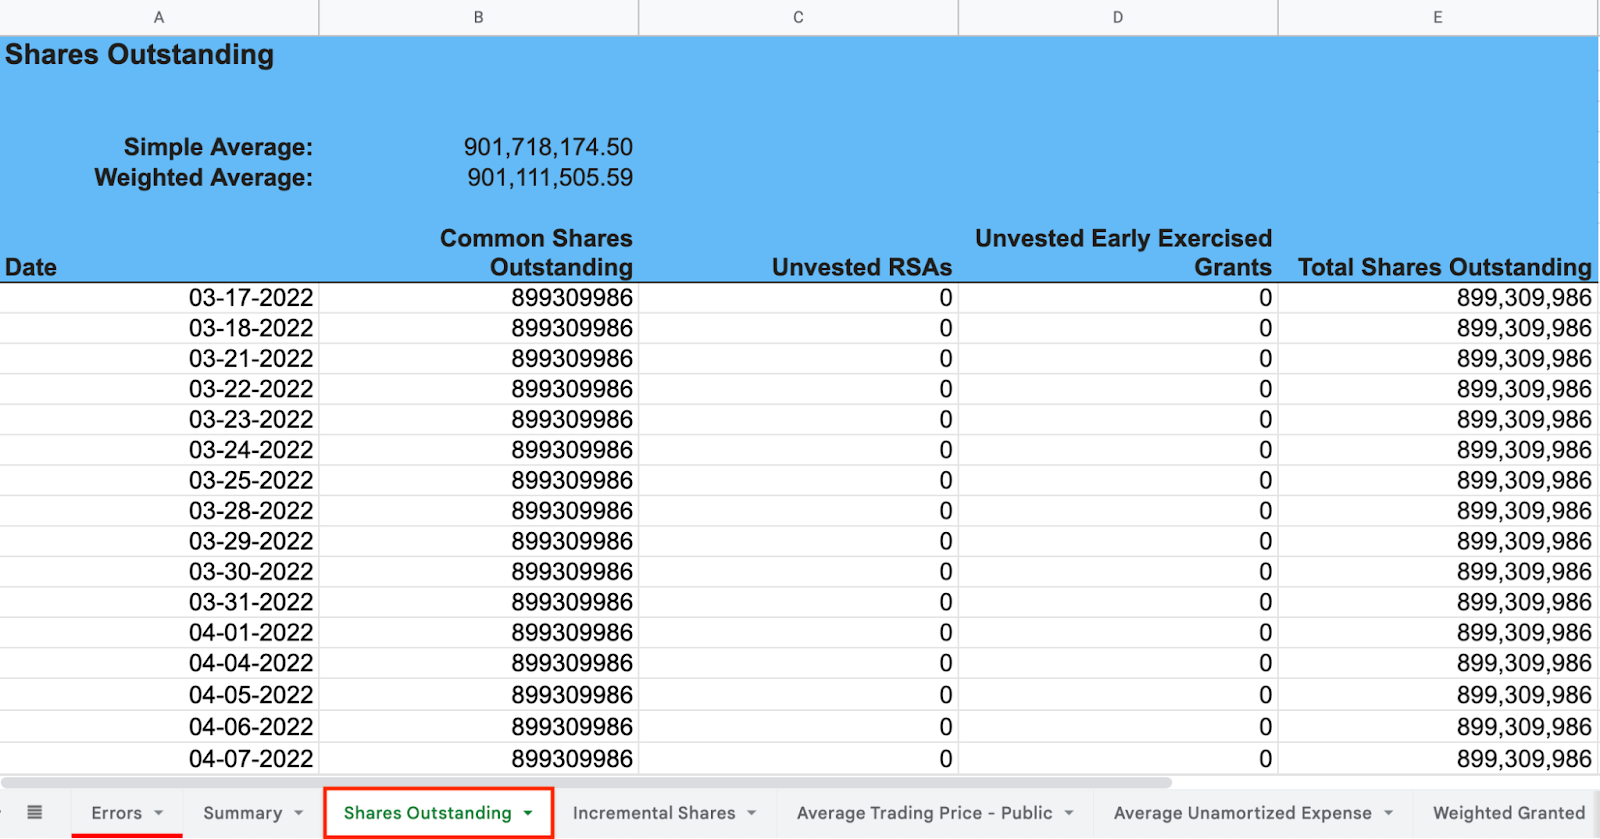Select Unvested RSAs value for 03-21-2022
This screenshot has height=839, width=1600.
pos(798,358)
